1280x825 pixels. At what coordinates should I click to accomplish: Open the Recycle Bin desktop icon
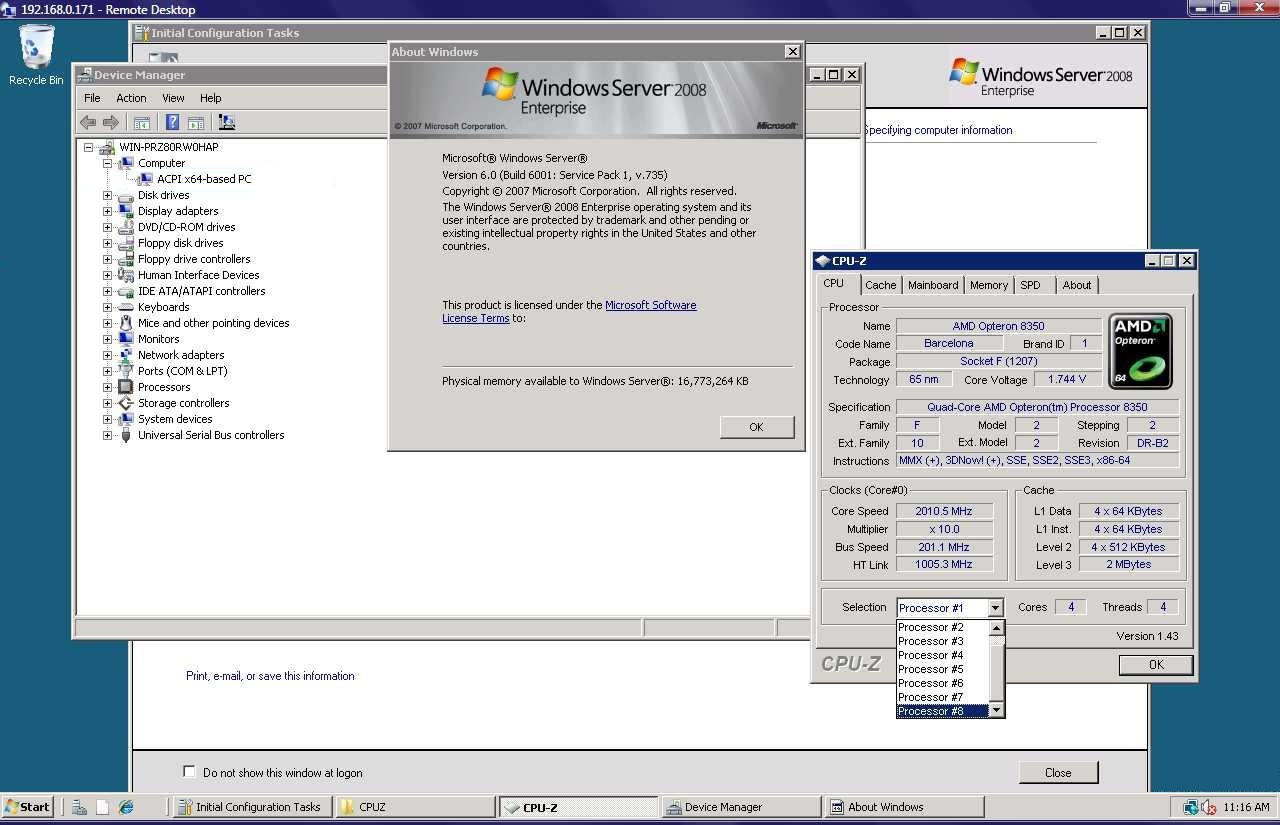pos(36,55)
